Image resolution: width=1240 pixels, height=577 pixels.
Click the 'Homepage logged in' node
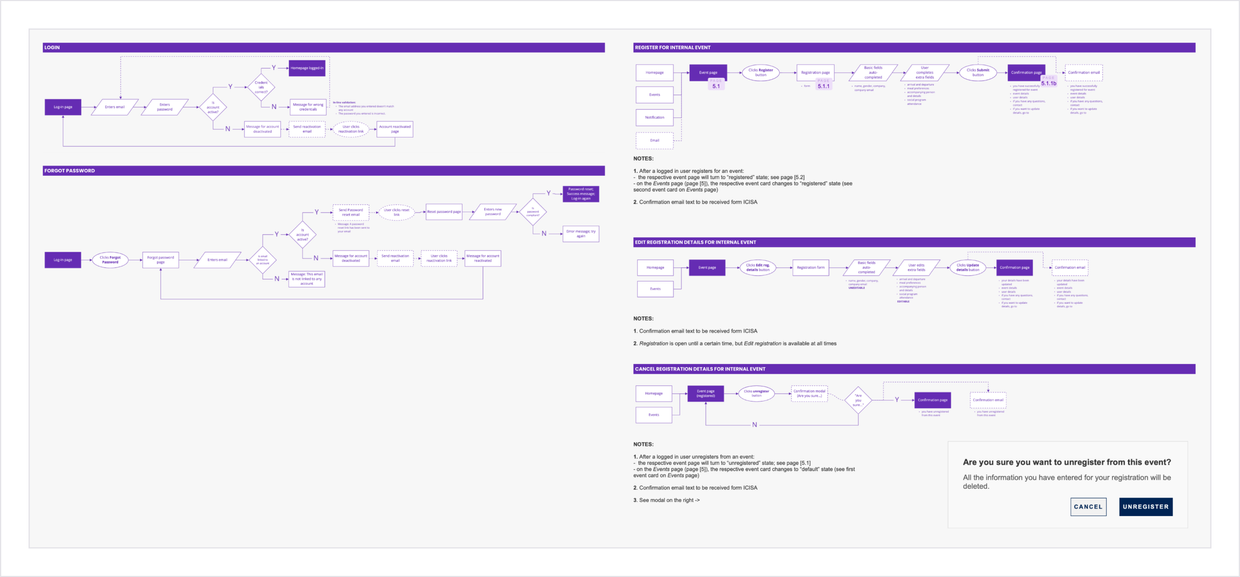307,69
